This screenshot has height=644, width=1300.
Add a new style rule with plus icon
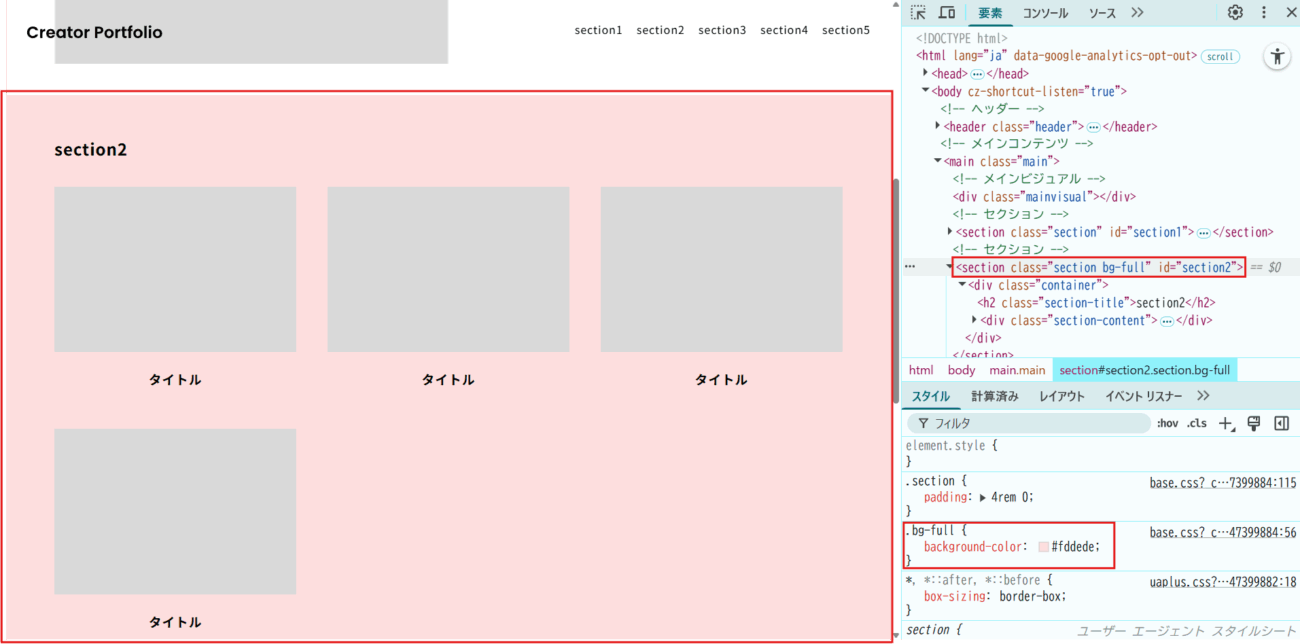click(1226, 424)
